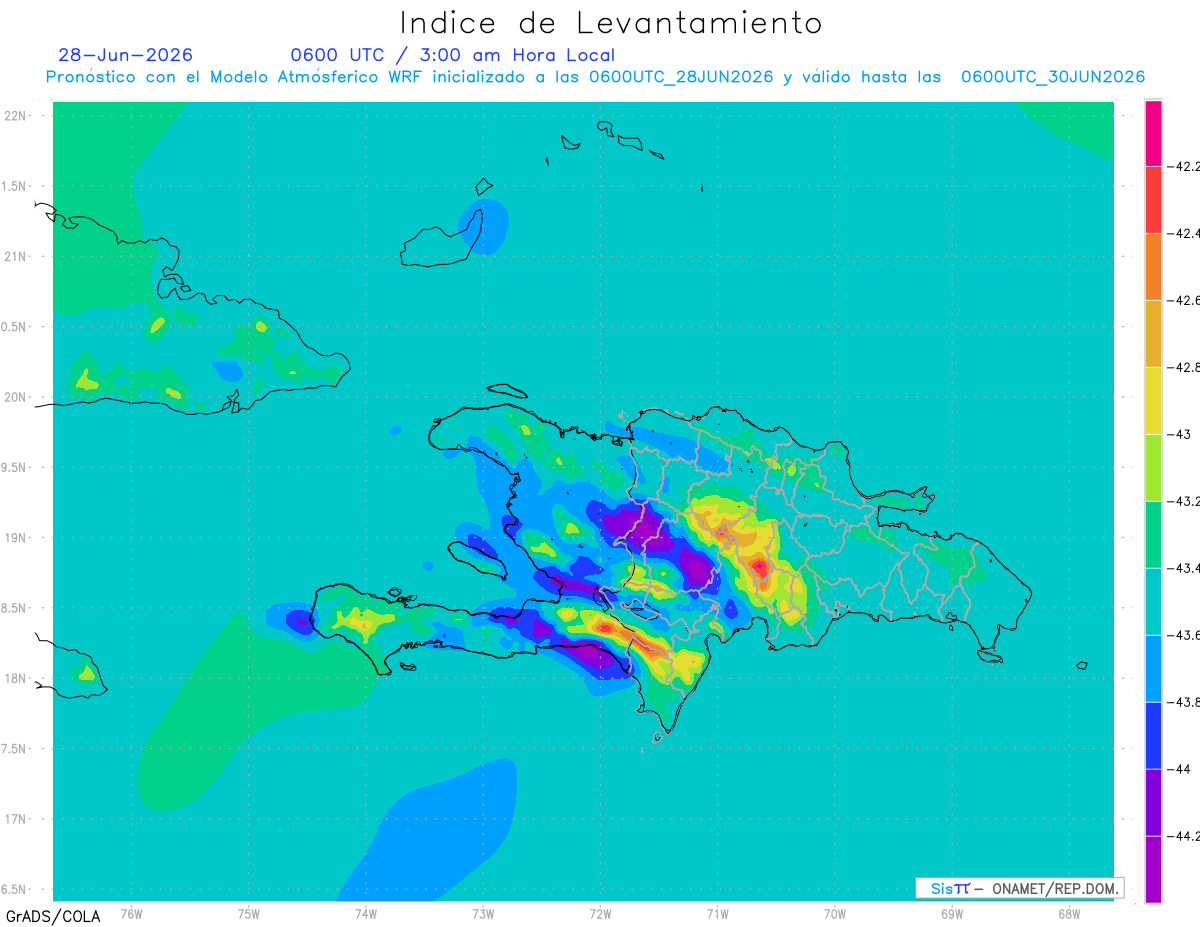Pick the violet bottom segment below -44.2

pos(1153,870)
